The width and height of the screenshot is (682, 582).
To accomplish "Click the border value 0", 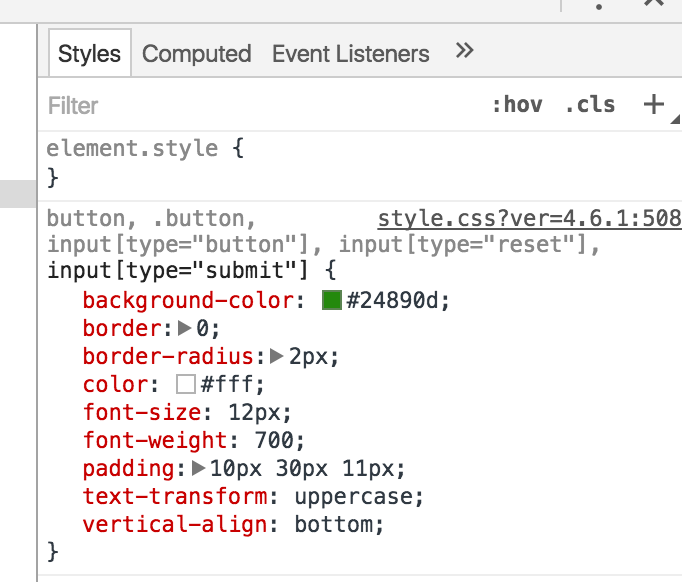I will tap(203, 328).
